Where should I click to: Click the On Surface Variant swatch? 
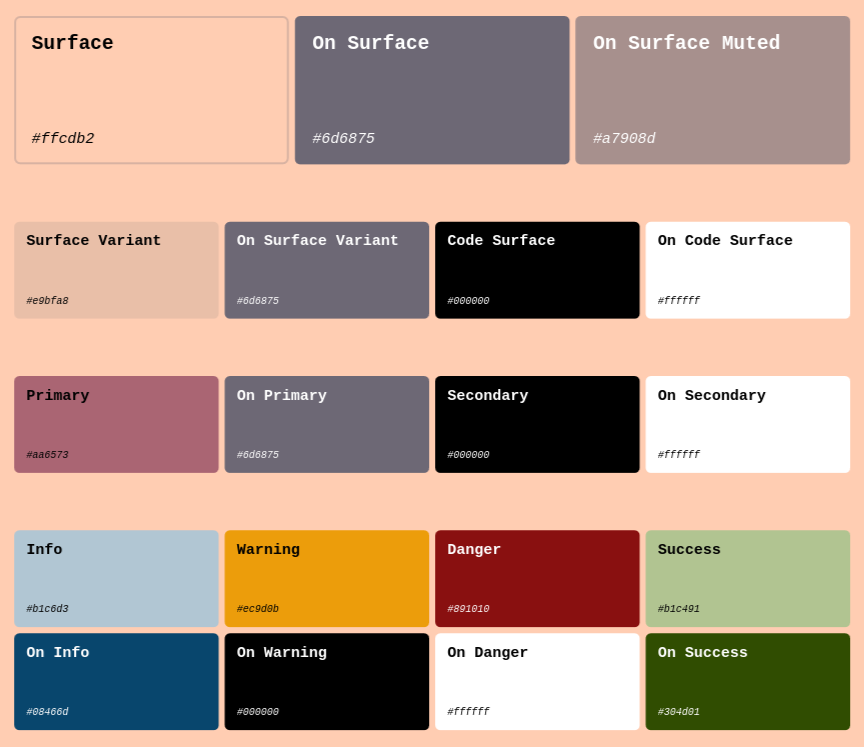327,270
